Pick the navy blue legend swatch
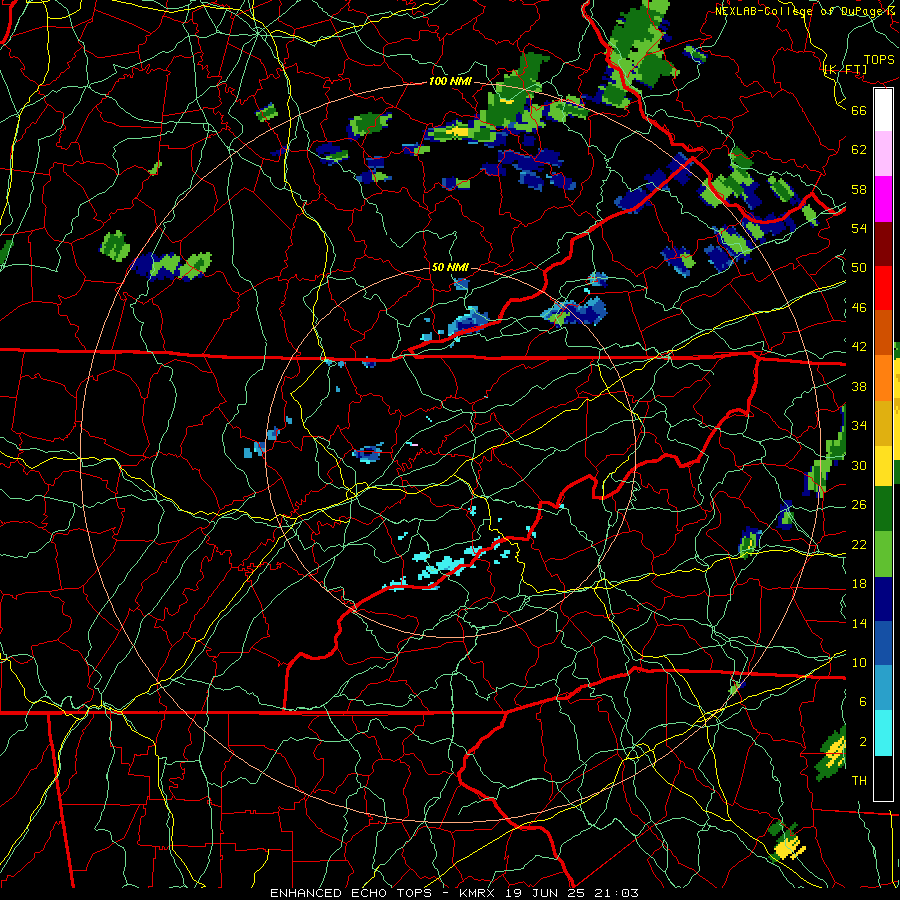This screenshot has width=900, height=900. point(883,599)
